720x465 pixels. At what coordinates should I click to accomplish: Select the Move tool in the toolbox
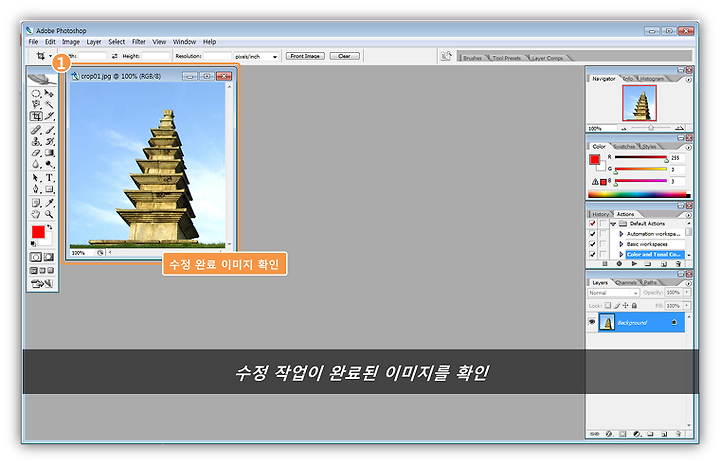pyautogui.click(x=49, y=94)
